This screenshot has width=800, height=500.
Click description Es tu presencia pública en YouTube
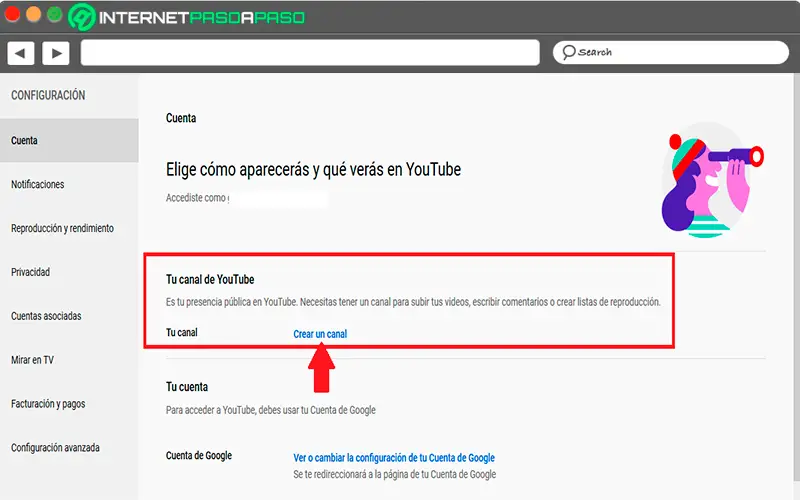413,302
